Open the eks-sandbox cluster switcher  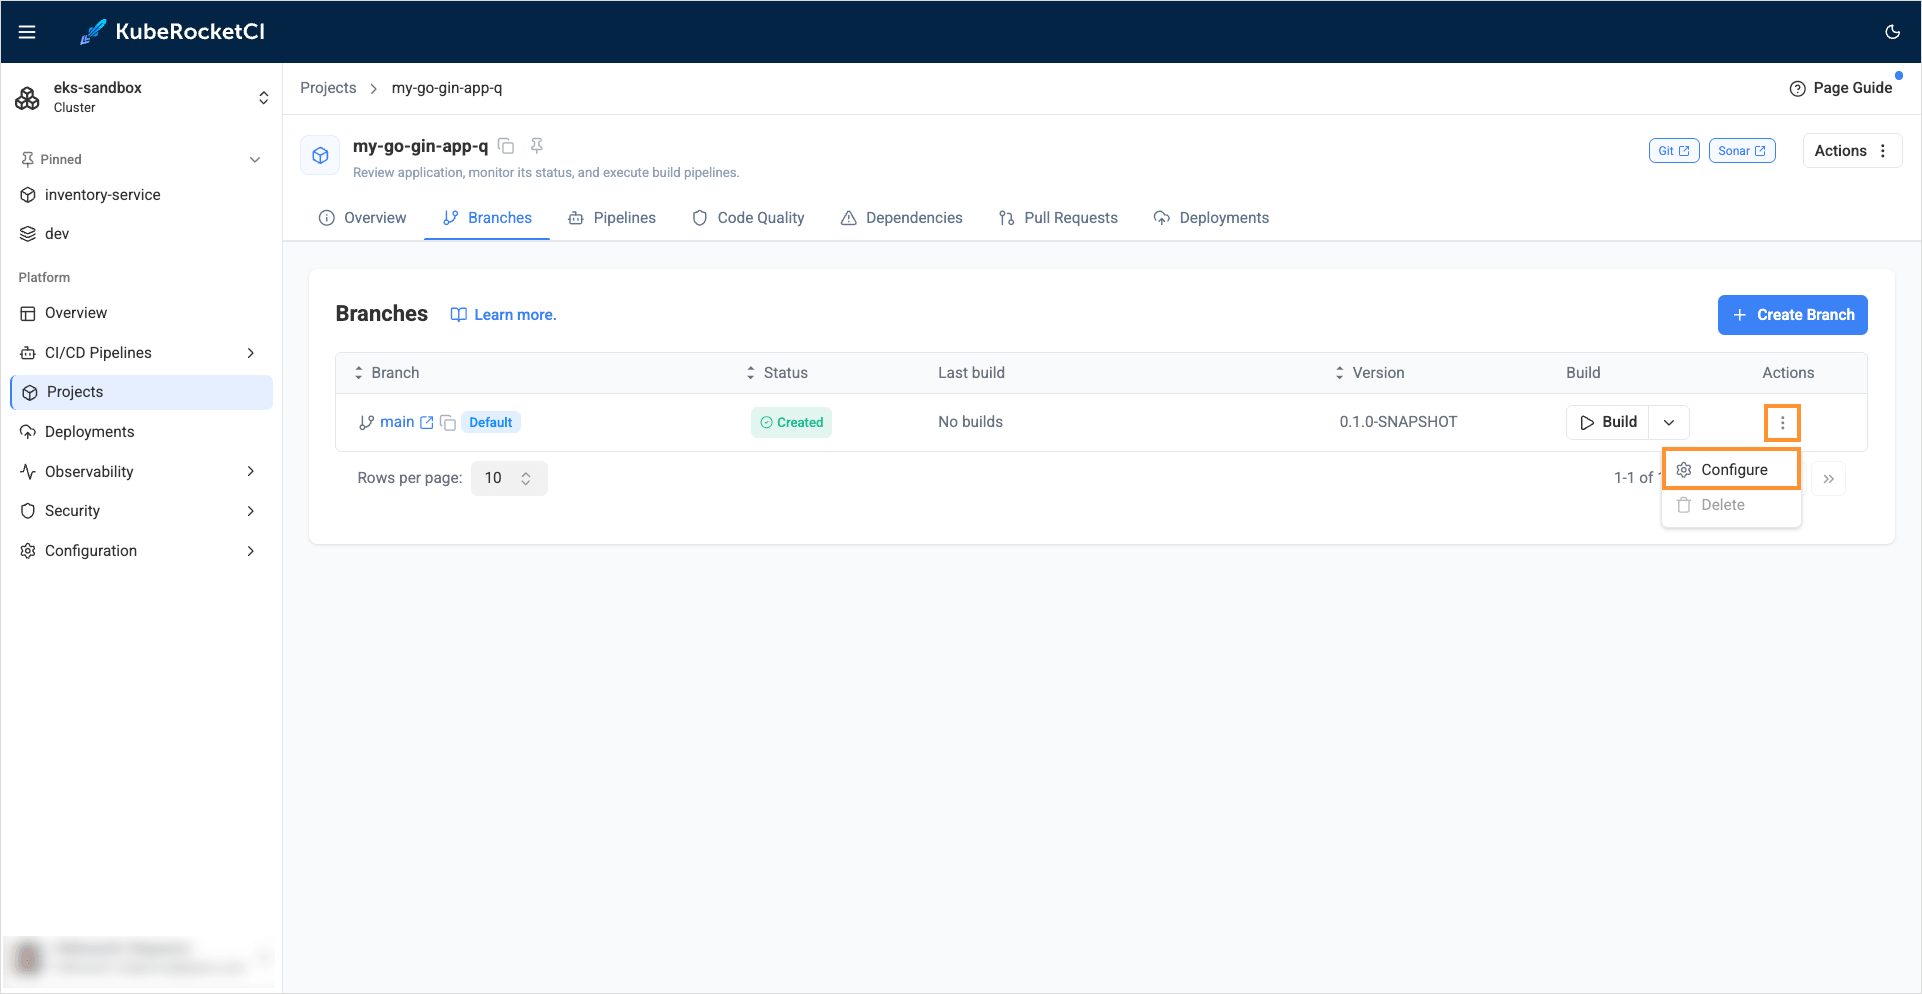pos(263,97)
